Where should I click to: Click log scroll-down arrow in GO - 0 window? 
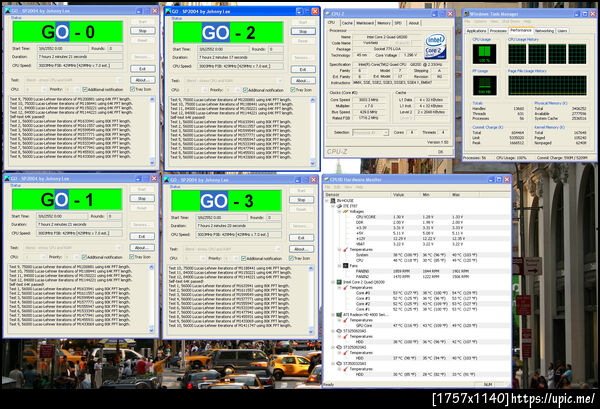pos(152,162)
